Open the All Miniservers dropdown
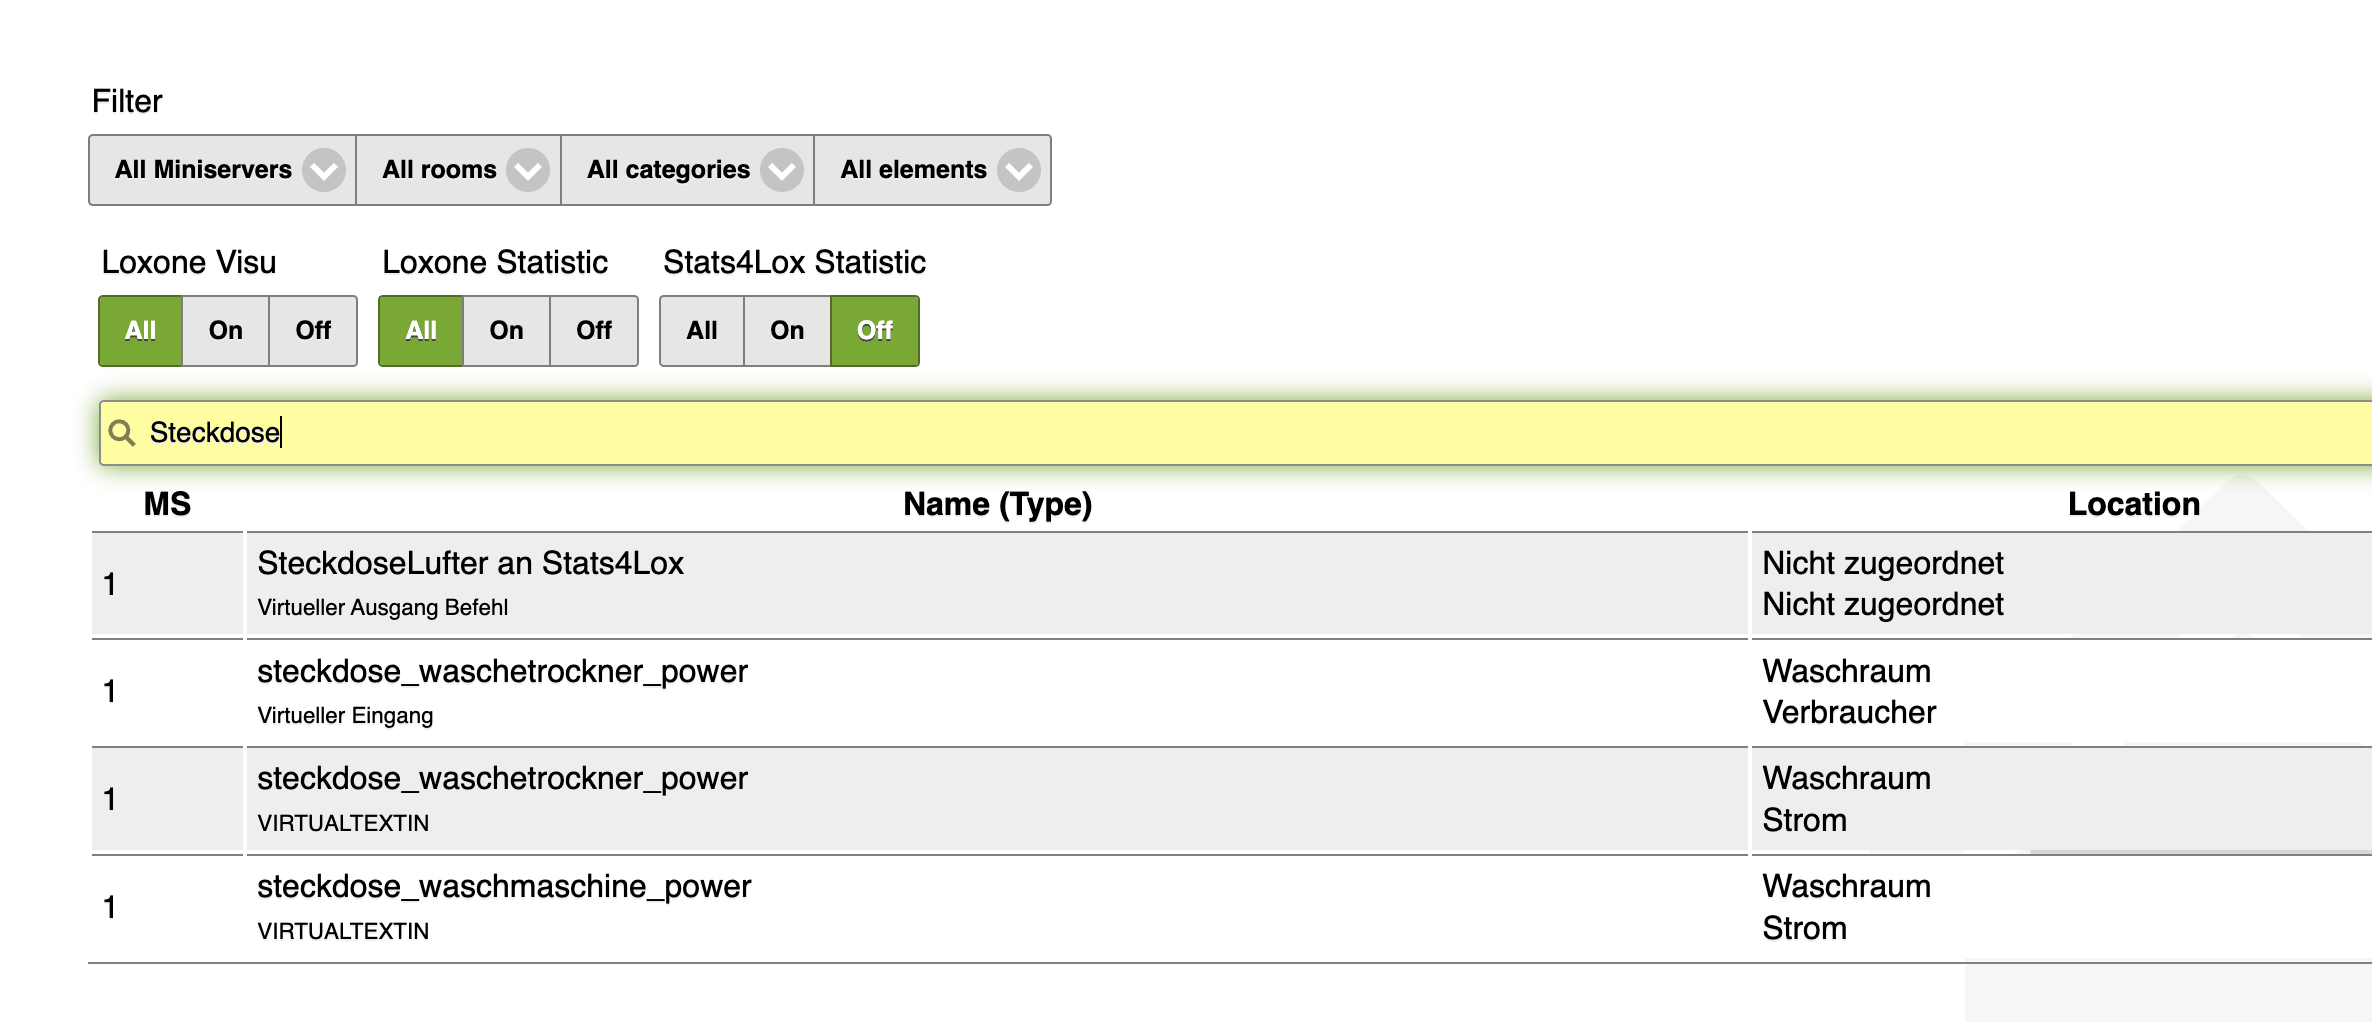2372x1022 pixels. coord(204,170)
